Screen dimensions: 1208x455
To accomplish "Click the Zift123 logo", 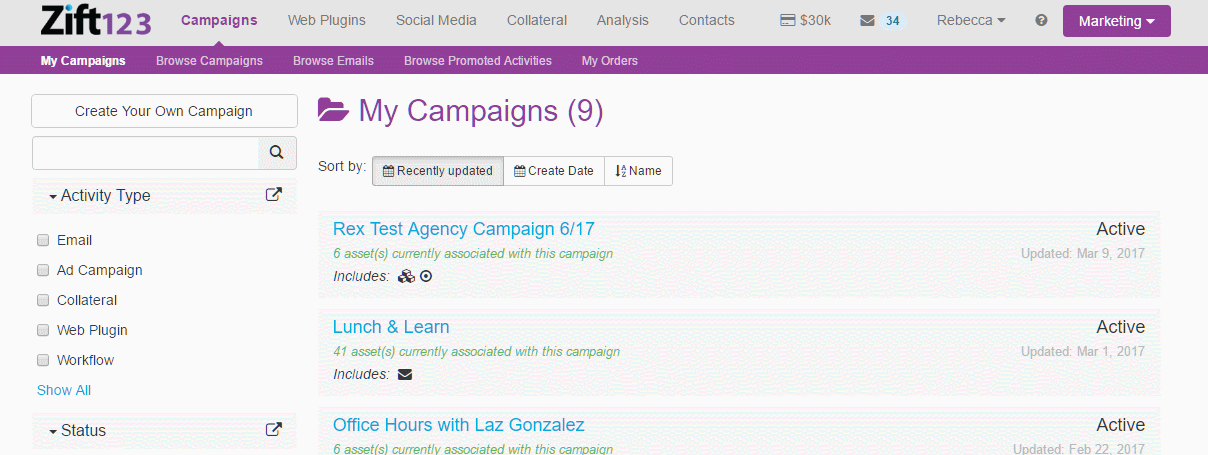I will pyautogui.click(x=96, y=20).
